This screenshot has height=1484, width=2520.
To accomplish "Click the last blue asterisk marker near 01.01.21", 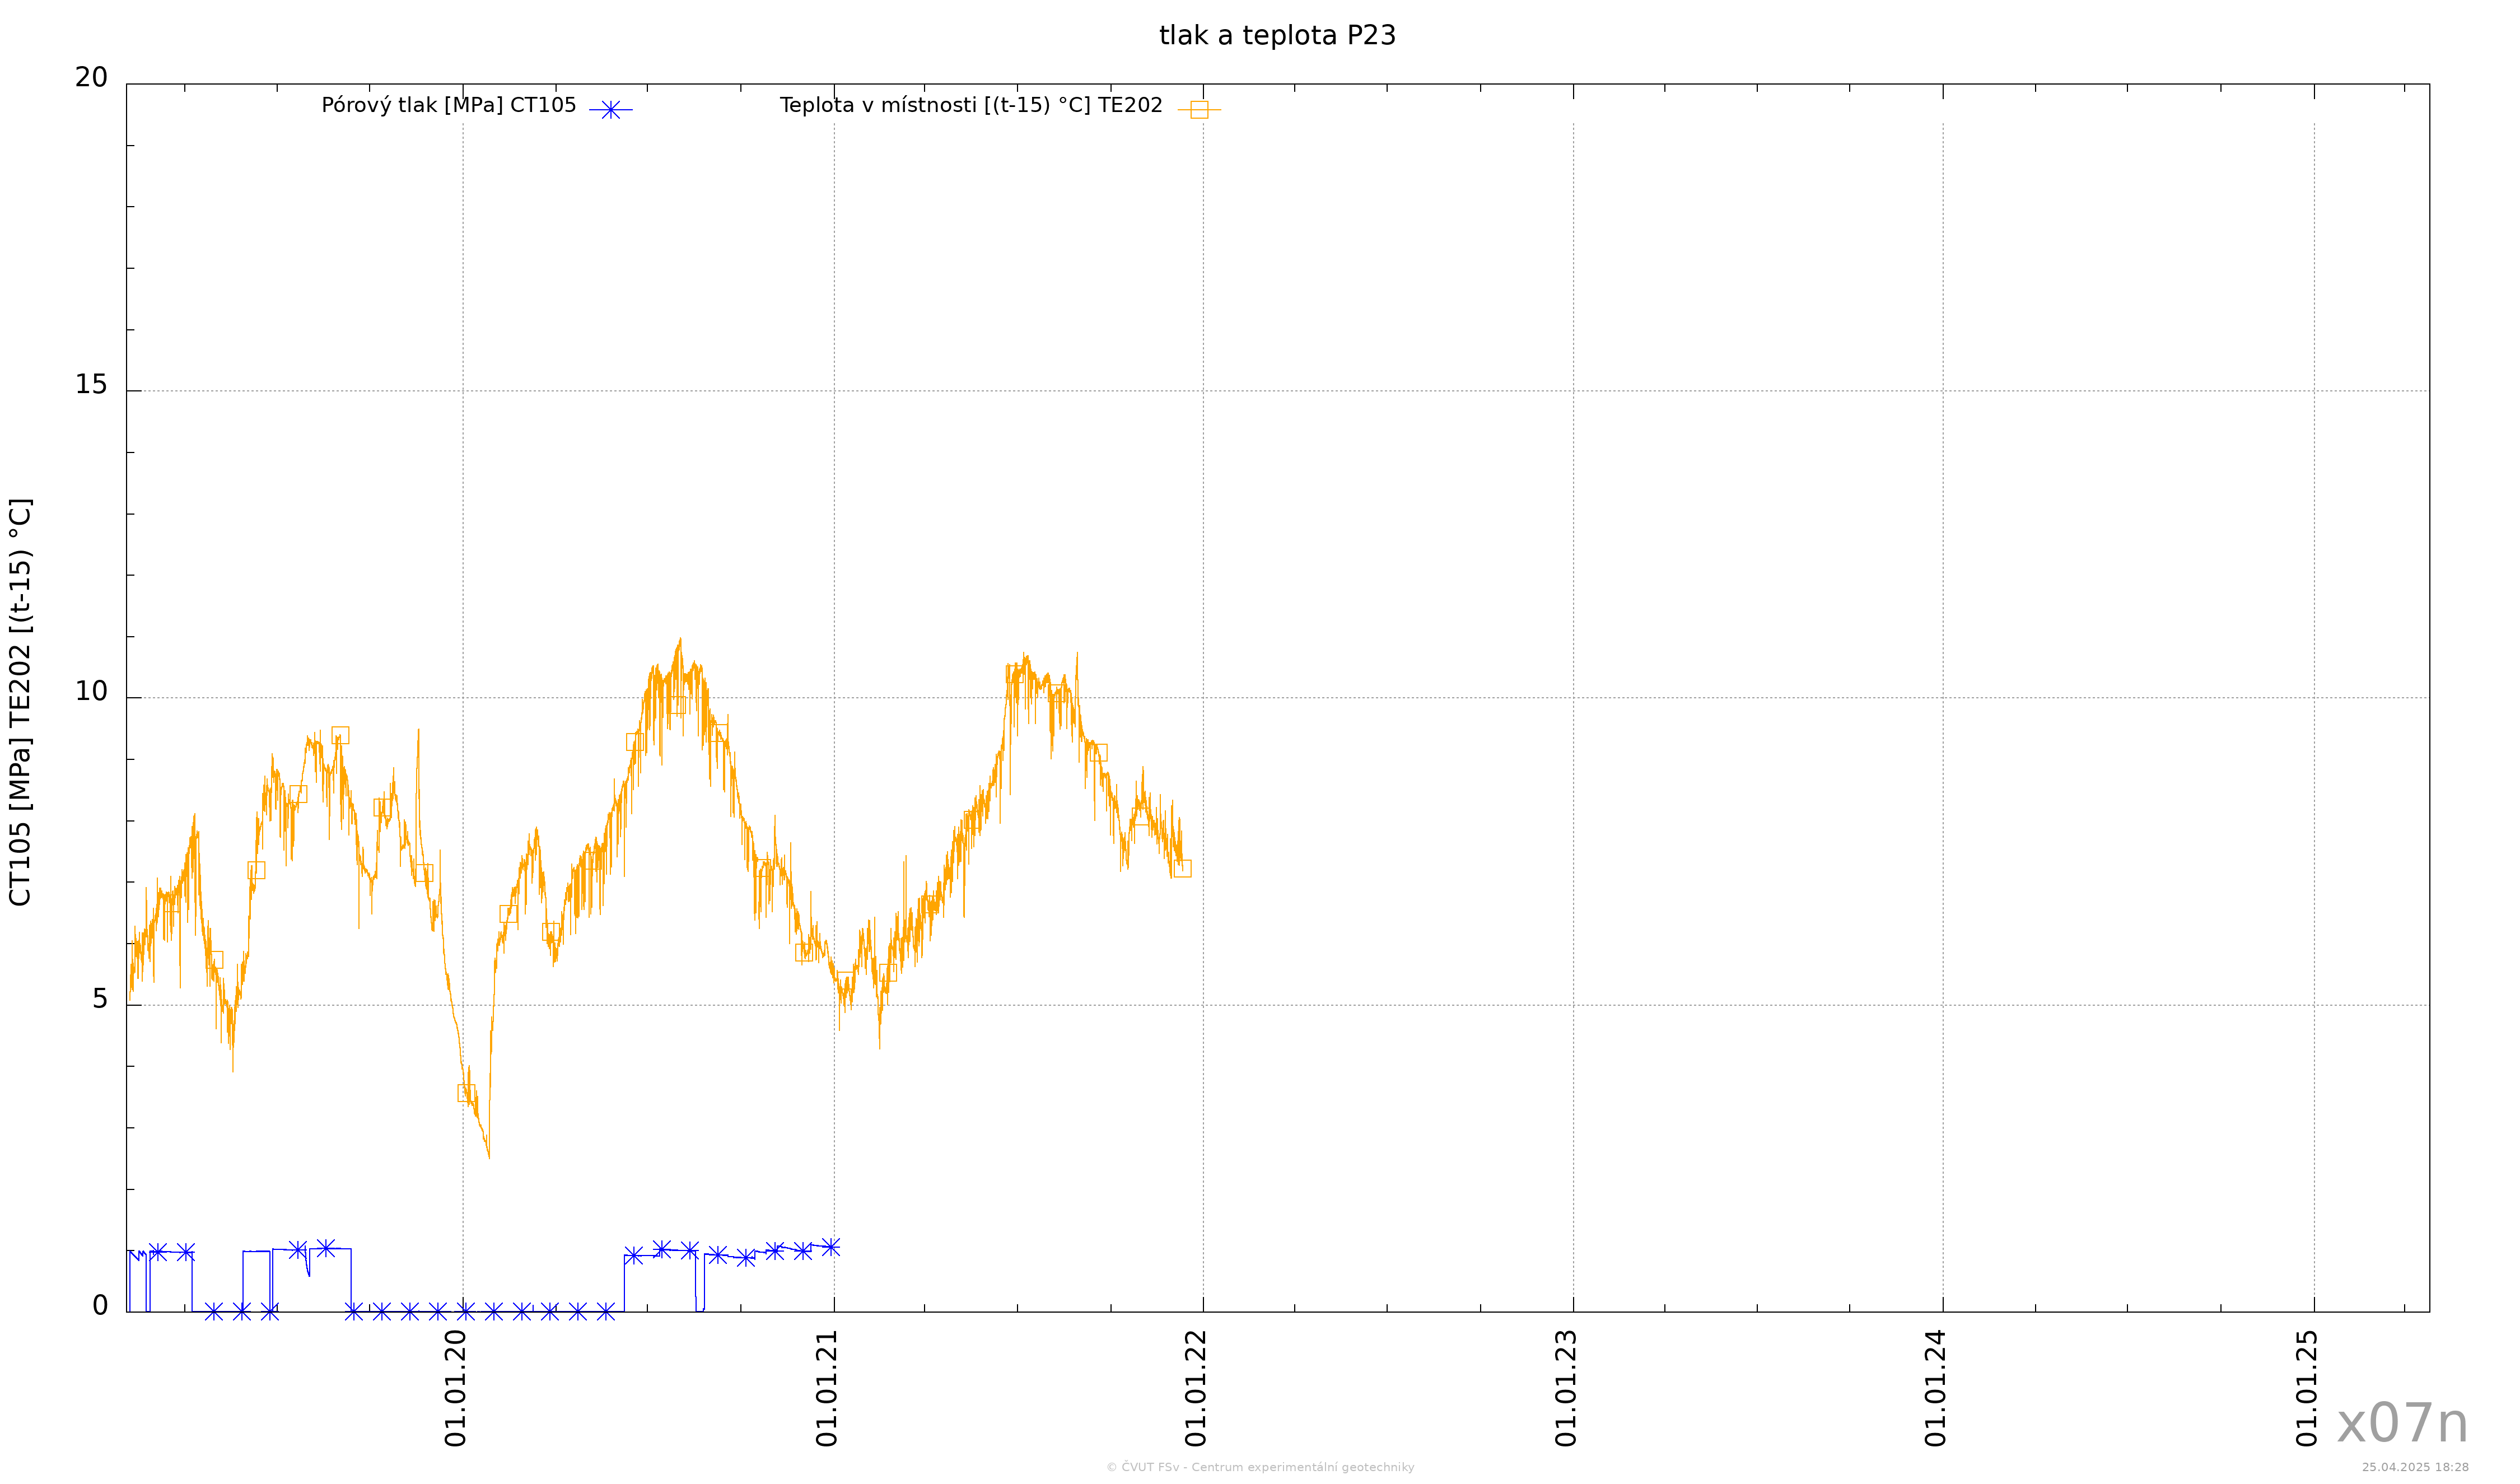I will [830, 1247].
